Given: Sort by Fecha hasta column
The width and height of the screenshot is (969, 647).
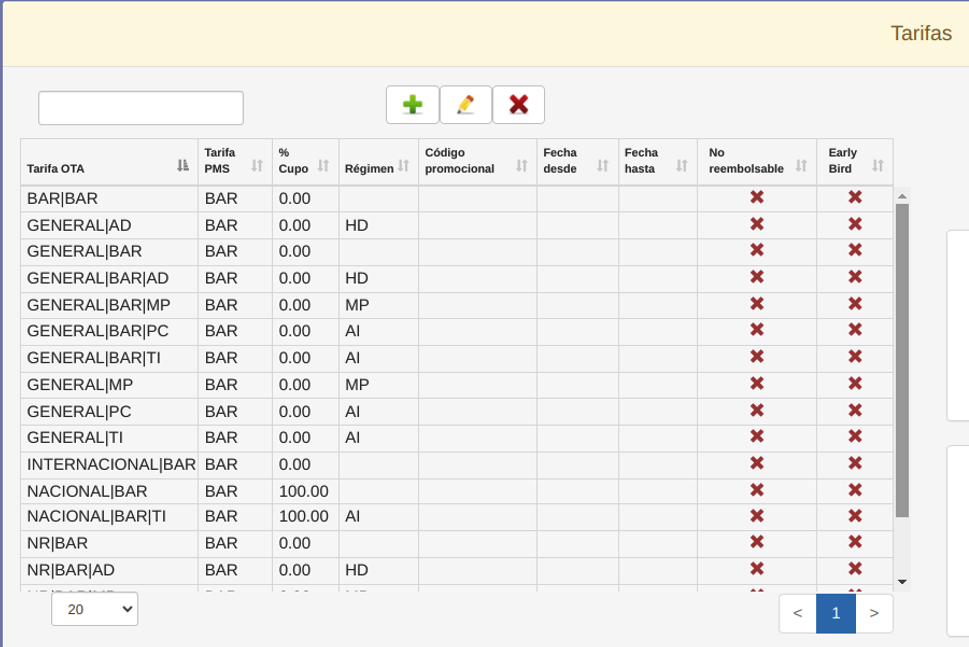Looking at the screenshot, I should coord(682,166).
